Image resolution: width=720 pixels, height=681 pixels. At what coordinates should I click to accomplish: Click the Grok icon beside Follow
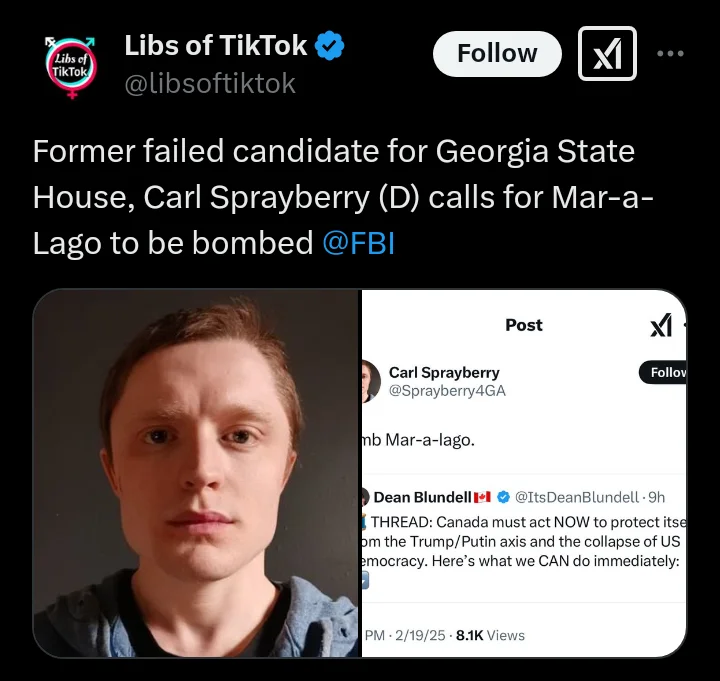pos(607,54)
